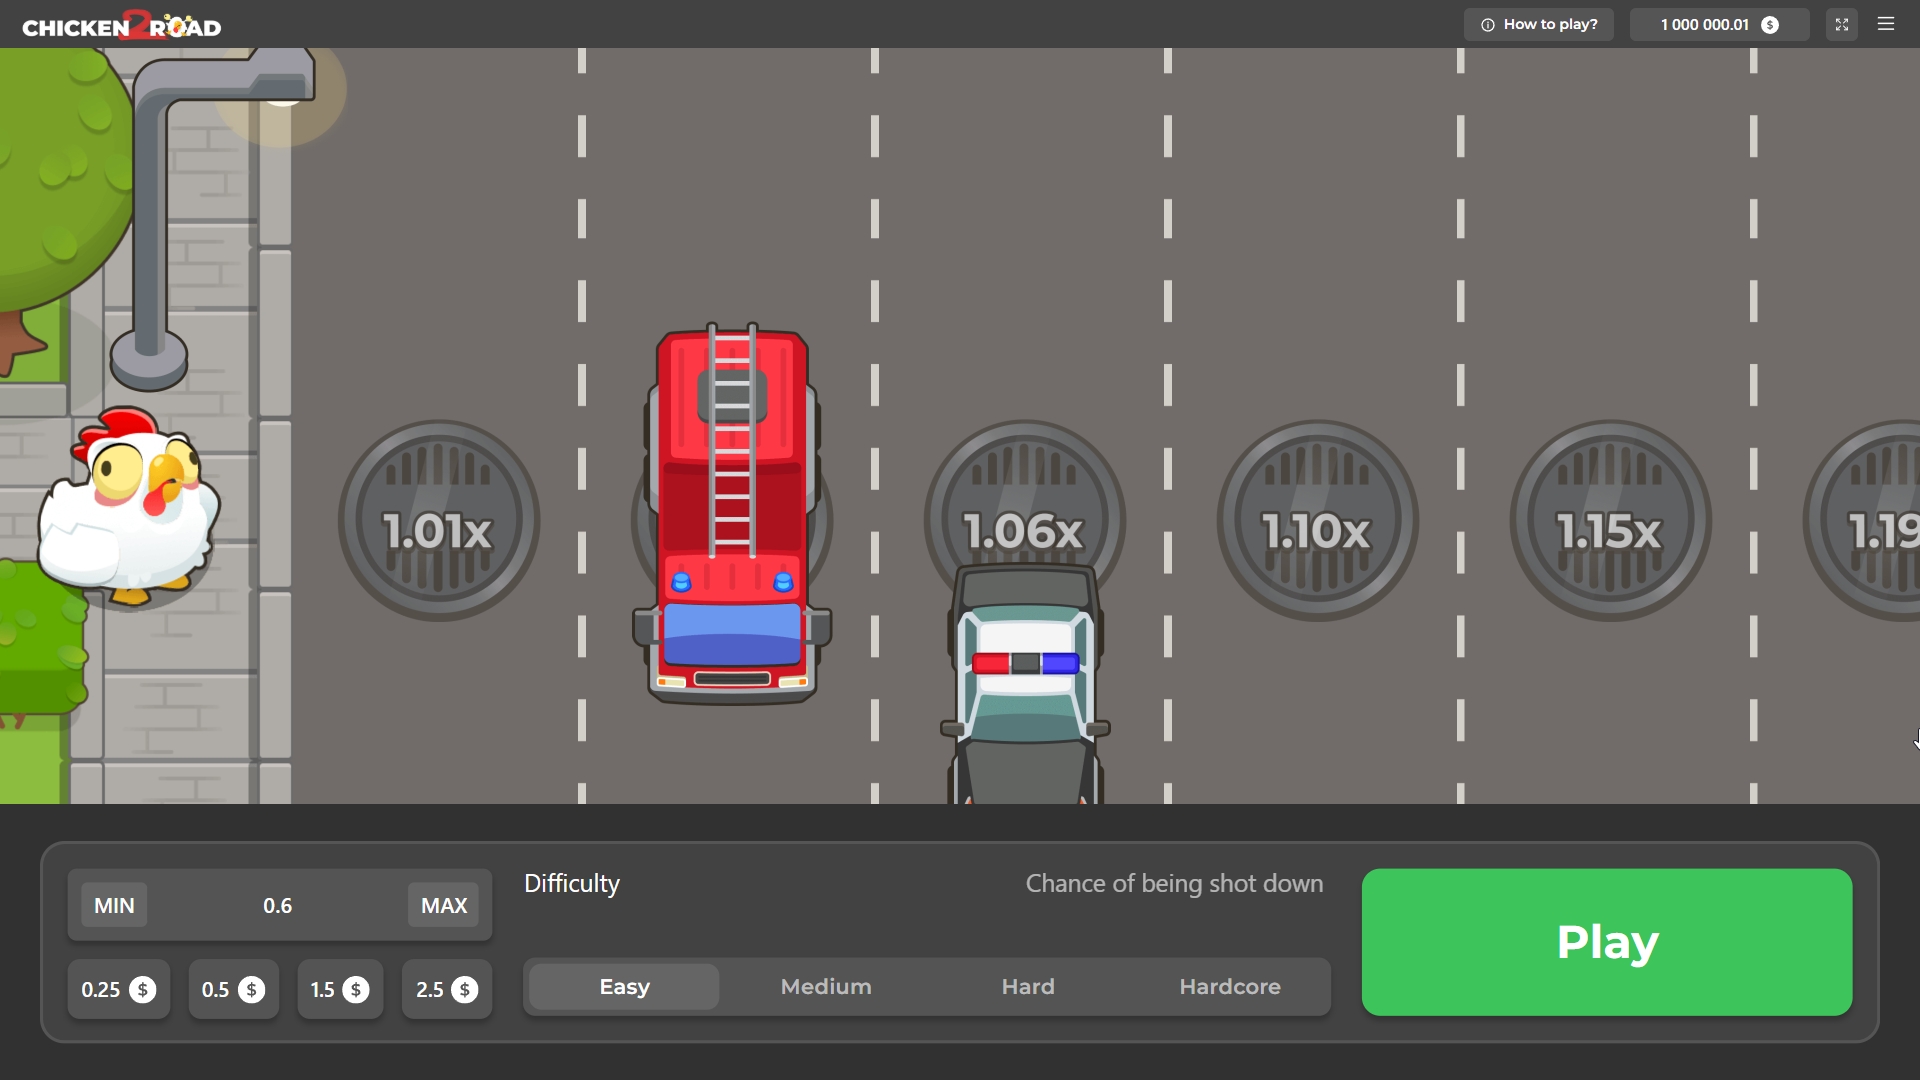The image size is (1920, 1080).
Task: Select Hardcore difficulty
Action: 1230,987
